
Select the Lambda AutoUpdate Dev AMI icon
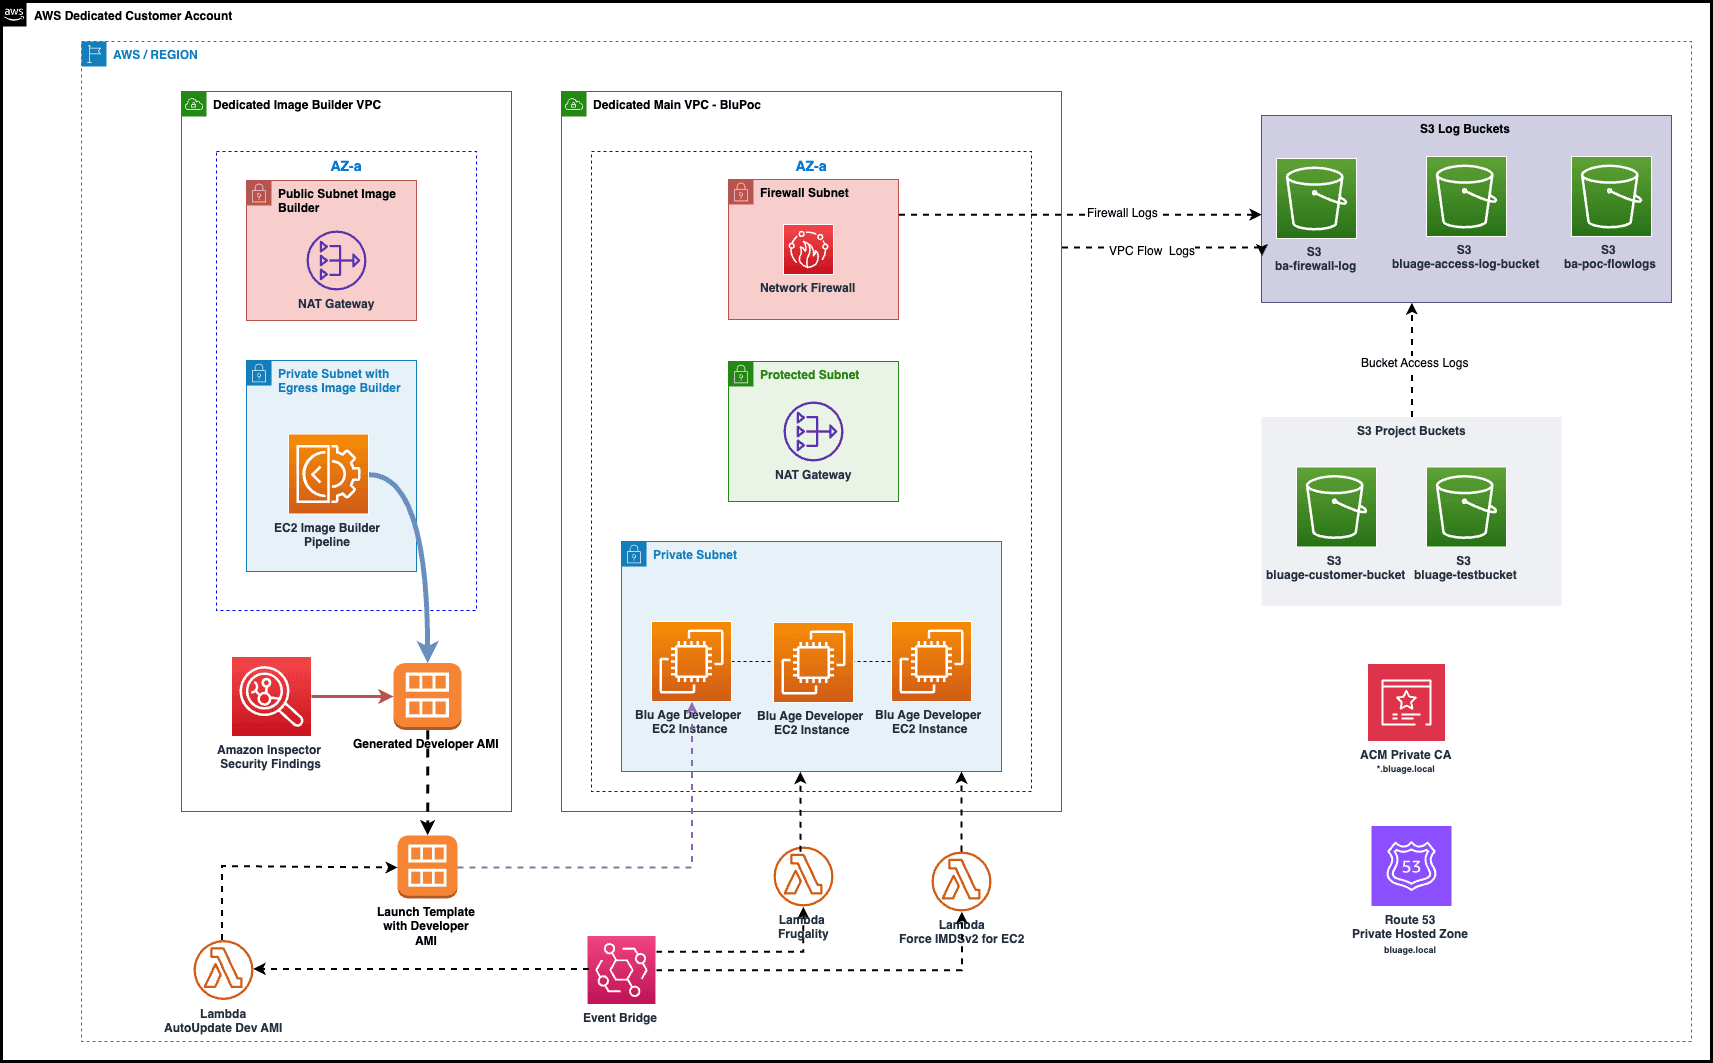click(224, 966)
